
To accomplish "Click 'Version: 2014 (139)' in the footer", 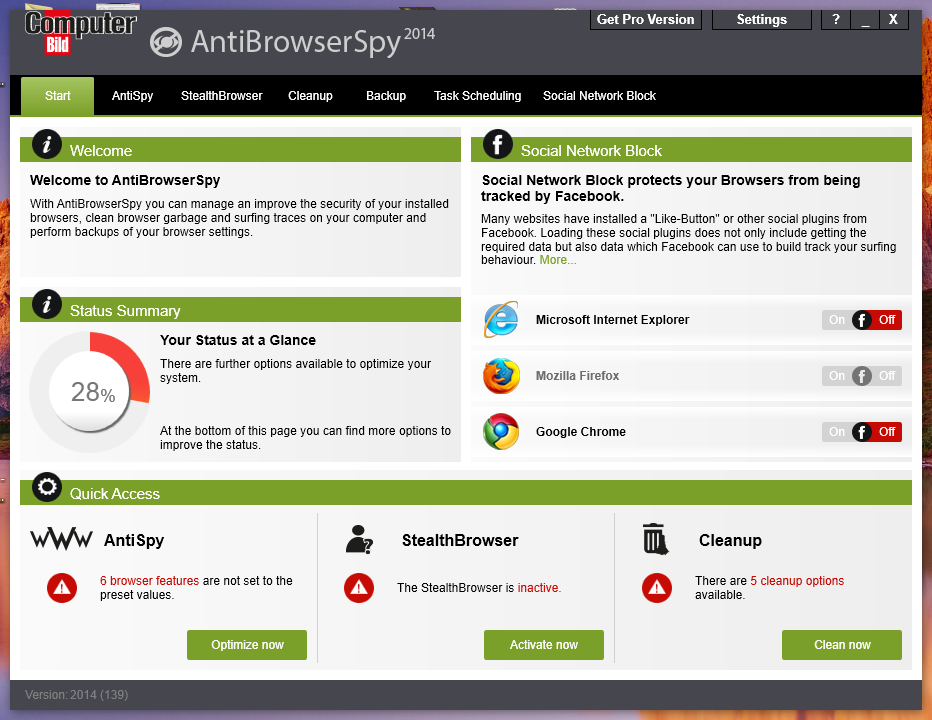I will (x=77, y=694).
